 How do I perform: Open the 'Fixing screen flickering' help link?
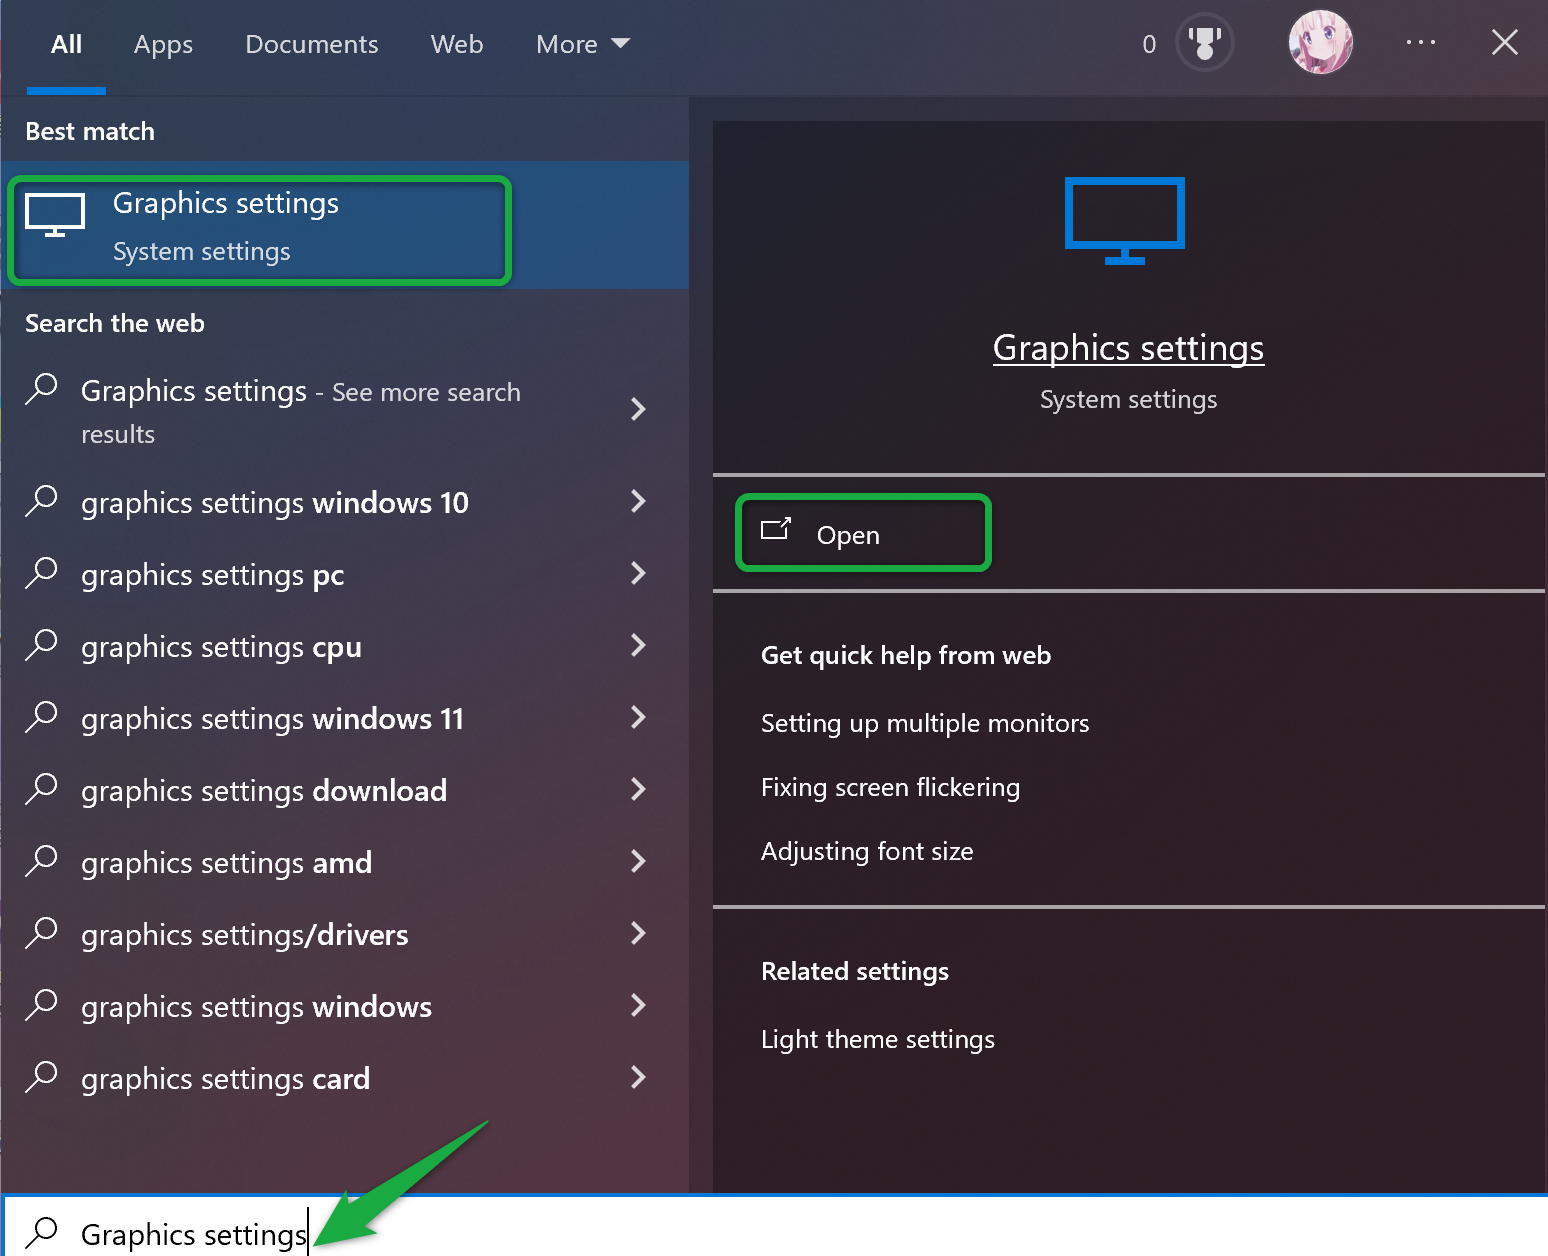(890, 787)
